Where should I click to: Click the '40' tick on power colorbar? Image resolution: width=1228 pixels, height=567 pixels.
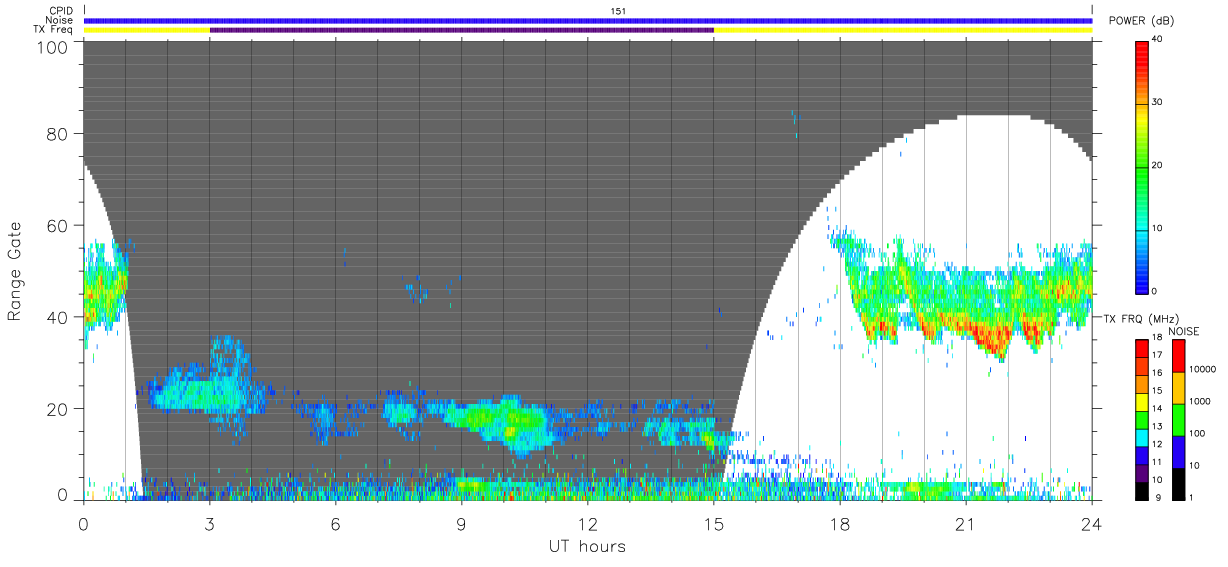[x=1159, y=40]
